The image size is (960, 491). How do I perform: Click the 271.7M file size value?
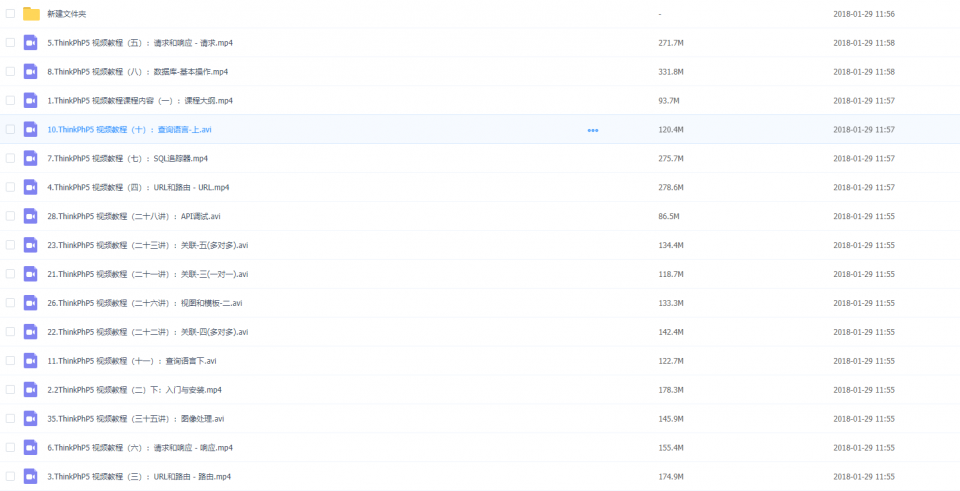pyautogui.click(x=671, y=43)
